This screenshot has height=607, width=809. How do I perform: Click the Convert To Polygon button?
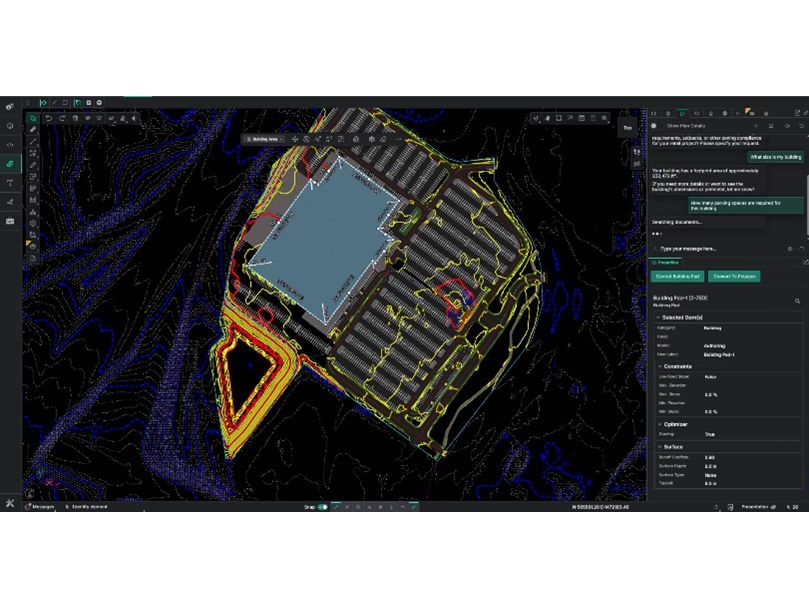(735, 276)
